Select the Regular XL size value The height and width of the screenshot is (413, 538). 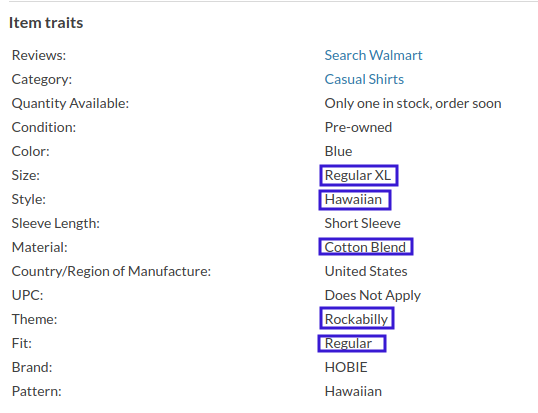click(359, 175)
